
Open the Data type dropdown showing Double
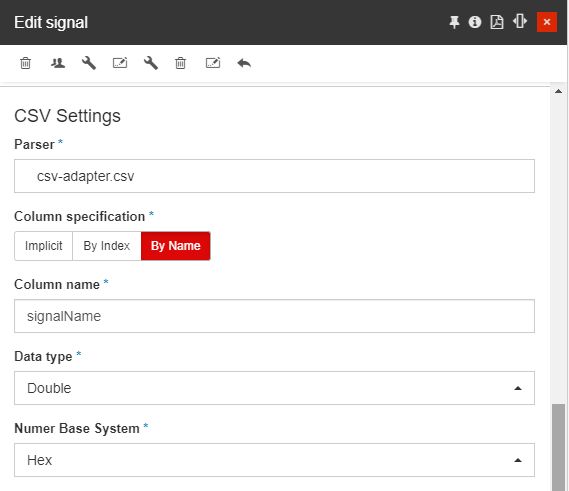(274, 388)
